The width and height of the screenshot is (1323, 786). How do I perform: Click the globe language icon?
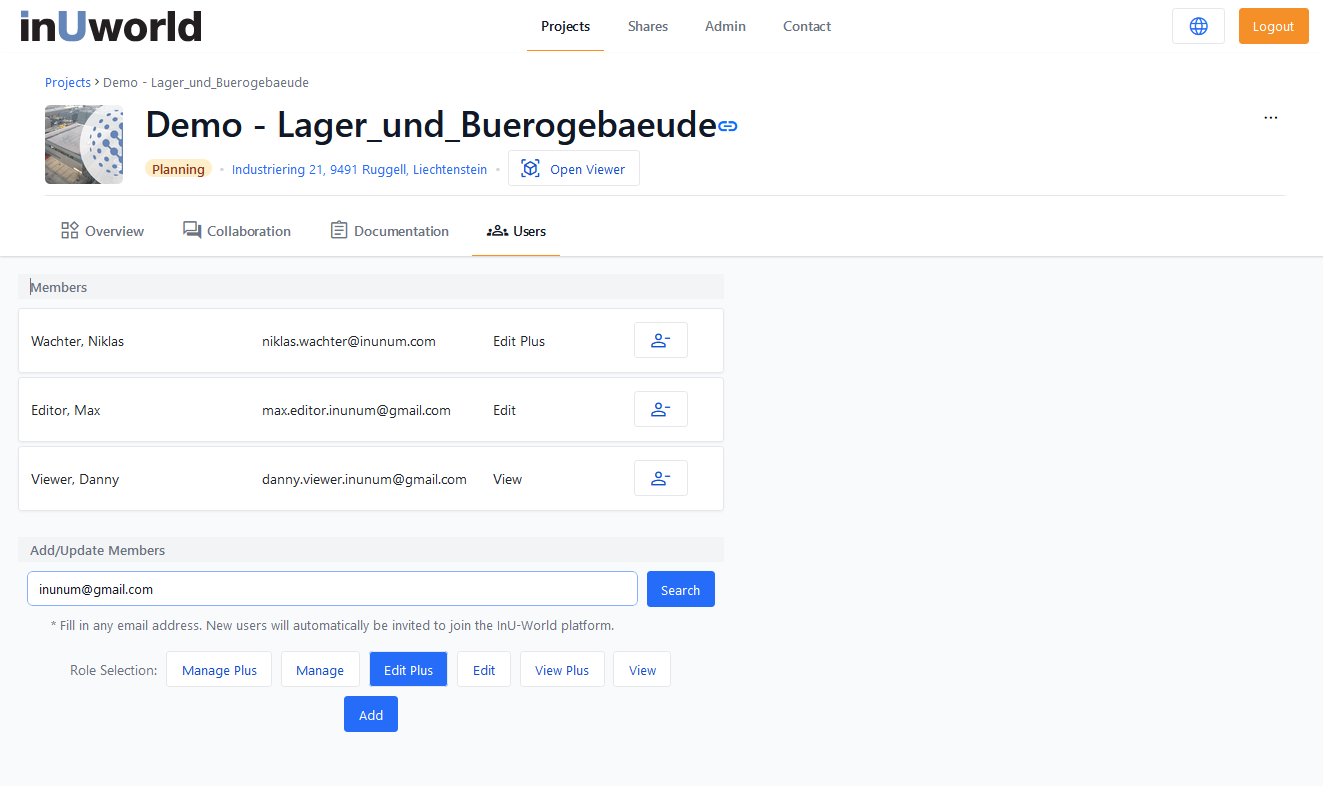1198,26
